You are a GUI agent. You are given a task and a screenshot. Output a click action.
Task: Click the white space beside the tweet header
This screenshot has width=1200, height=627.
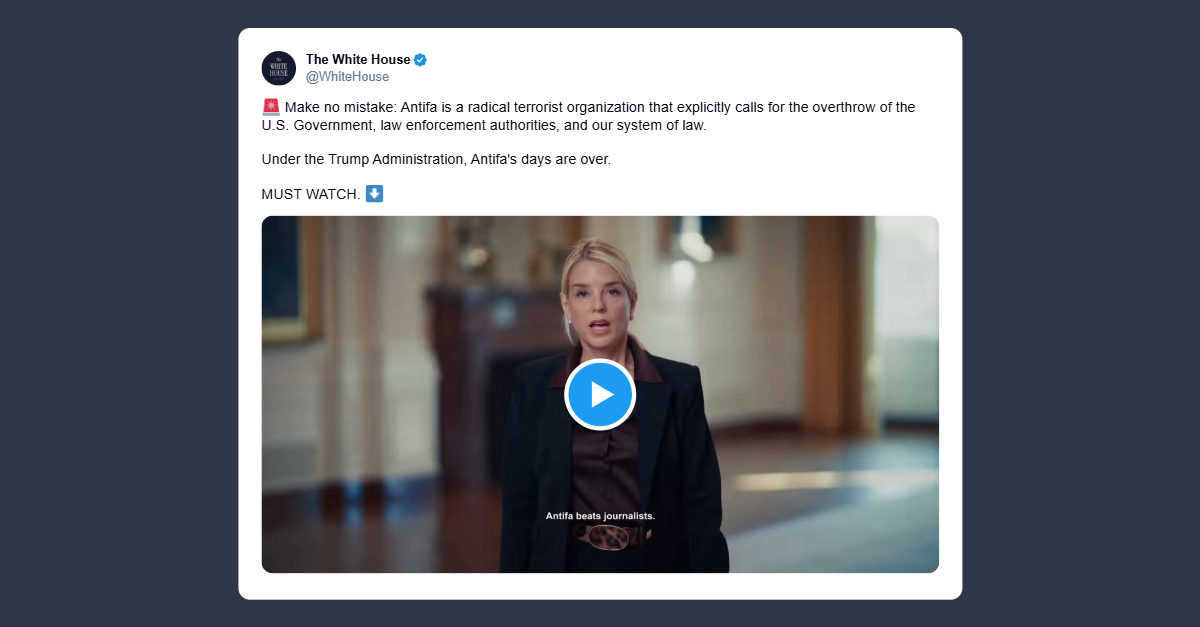pyautogui.click(x=700, y=68)
